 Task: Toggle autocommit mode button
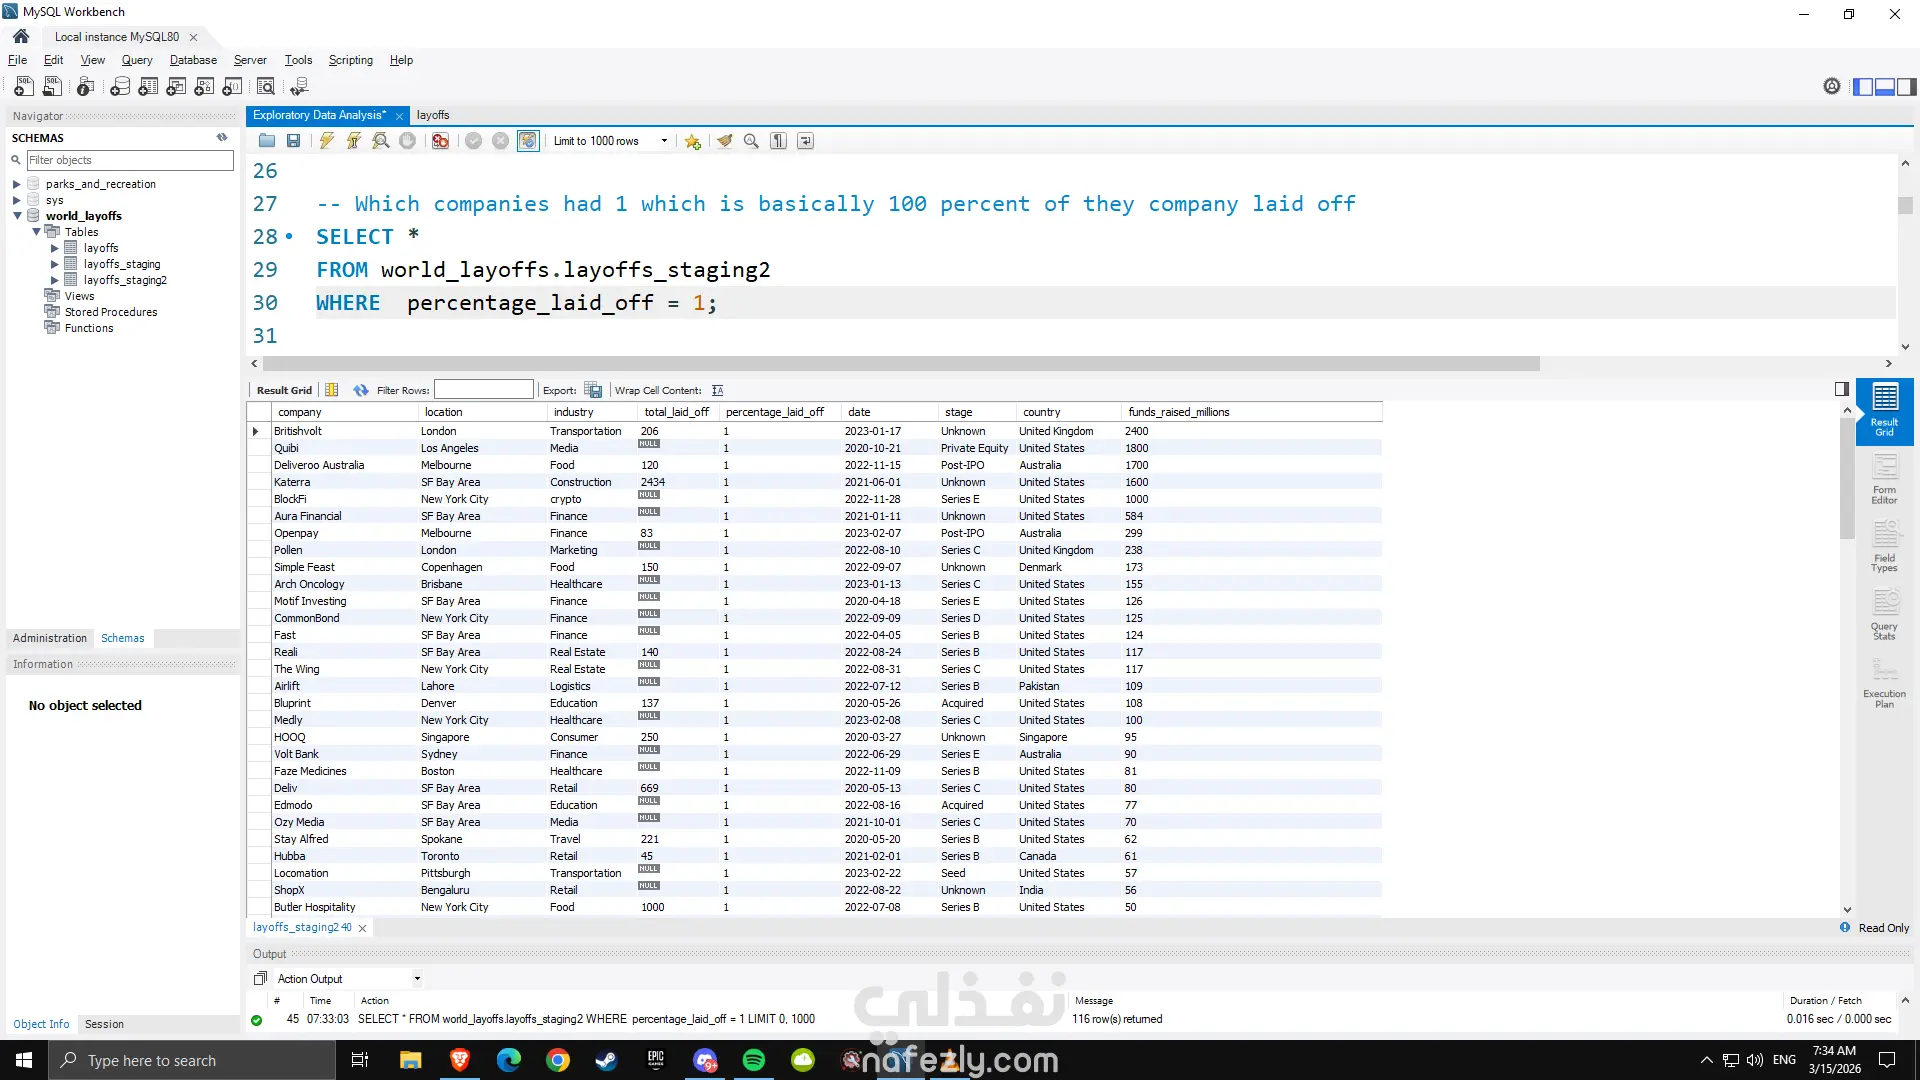[x=528, y=141]
